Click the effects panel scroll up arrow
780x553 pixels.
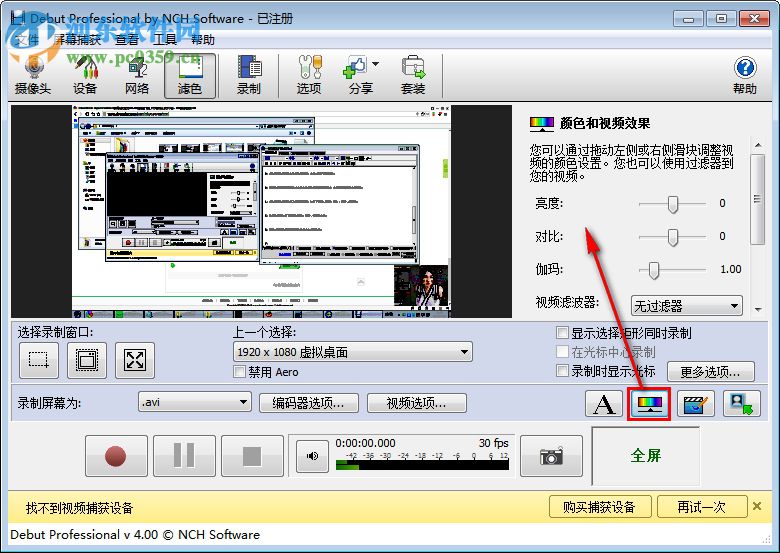758,145
